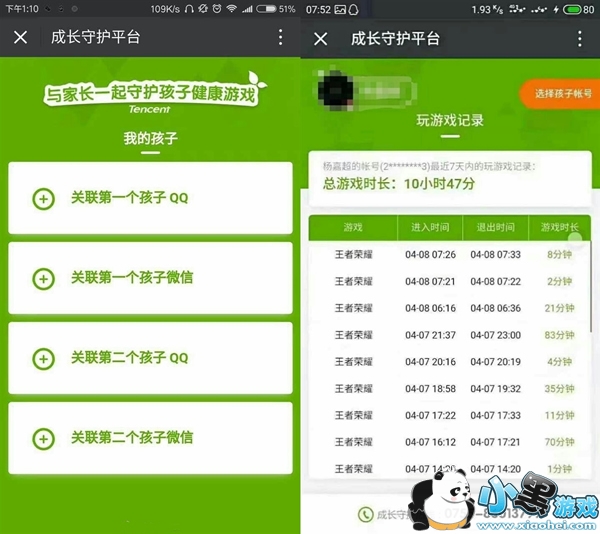Tap plus icon for 关联第一个孩子 QQ
Viewport: 600px width, 534px height.
coord(43,199)
